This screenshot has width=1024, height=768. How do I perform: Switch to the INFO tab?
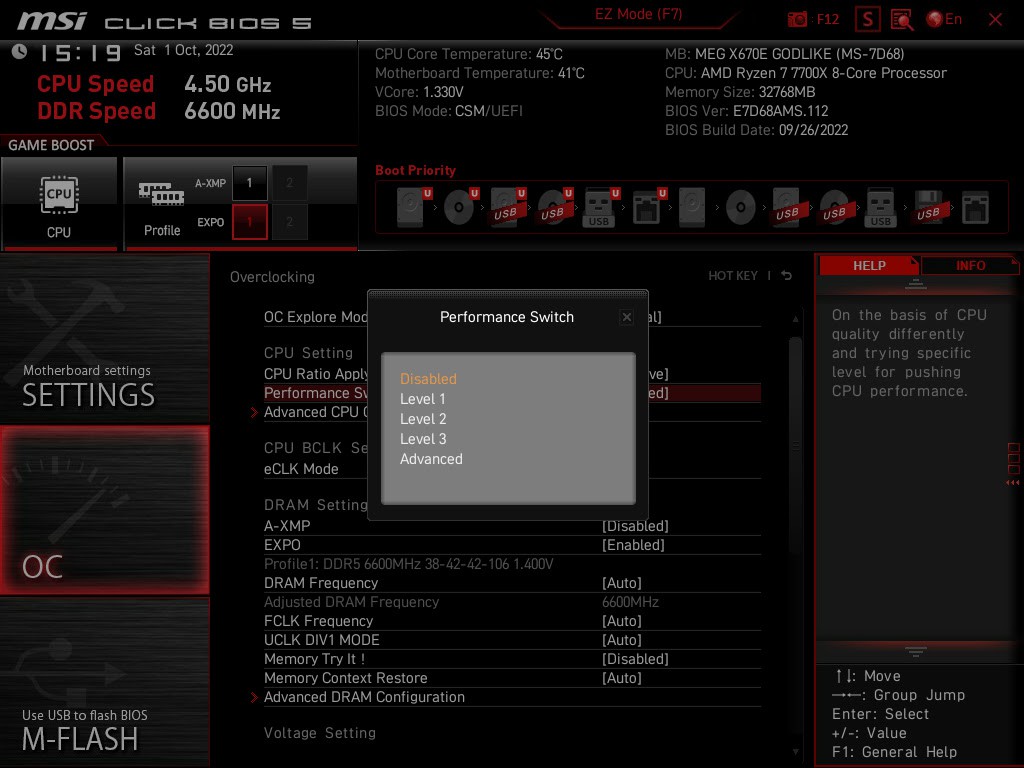[970, 266]
